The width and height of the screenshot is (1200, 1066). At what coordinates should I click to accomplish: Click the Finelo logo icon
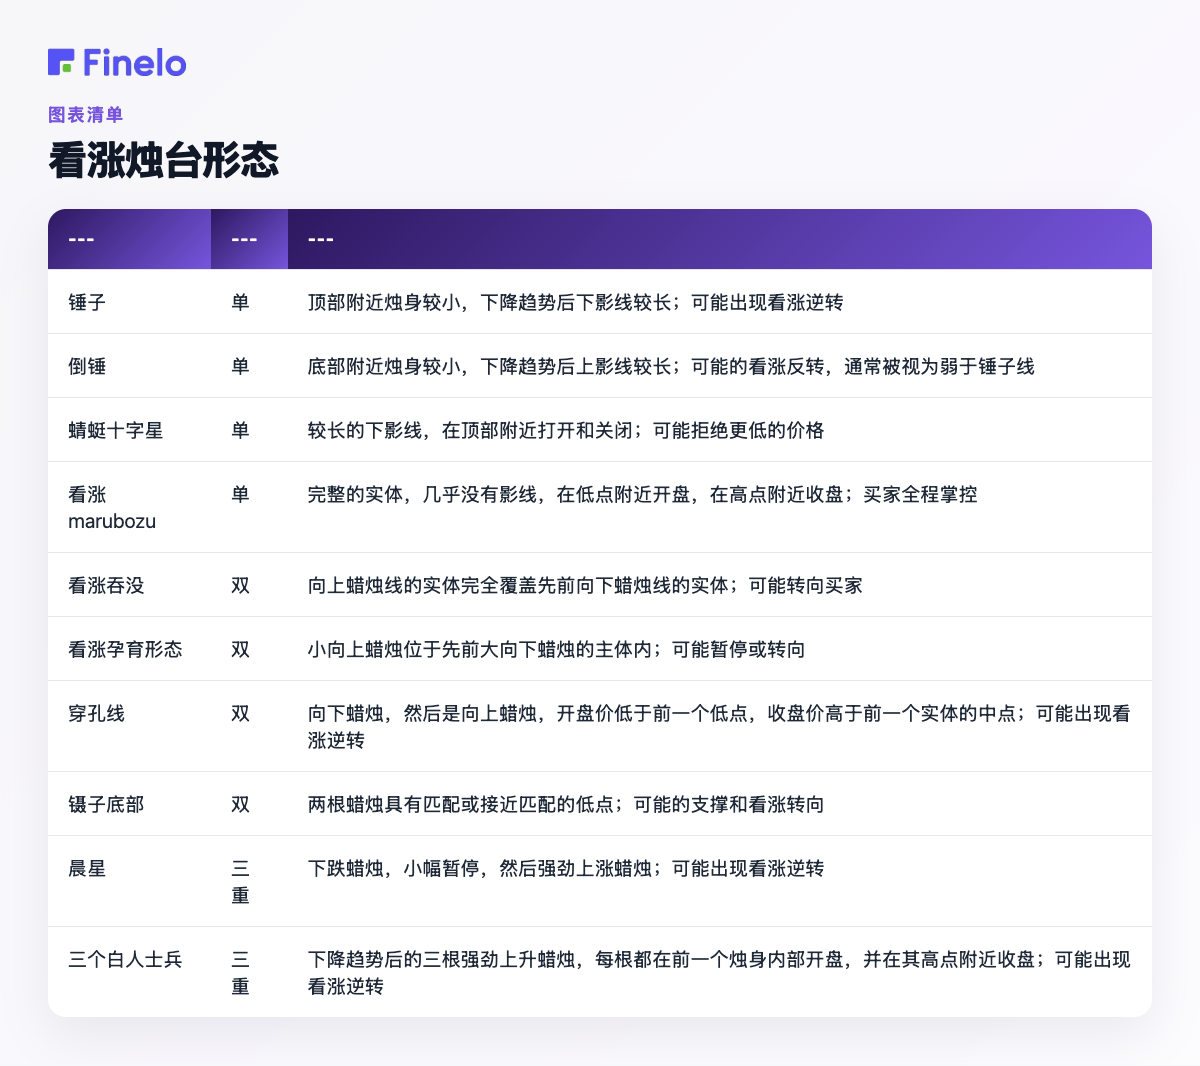(x=61, y=62)
